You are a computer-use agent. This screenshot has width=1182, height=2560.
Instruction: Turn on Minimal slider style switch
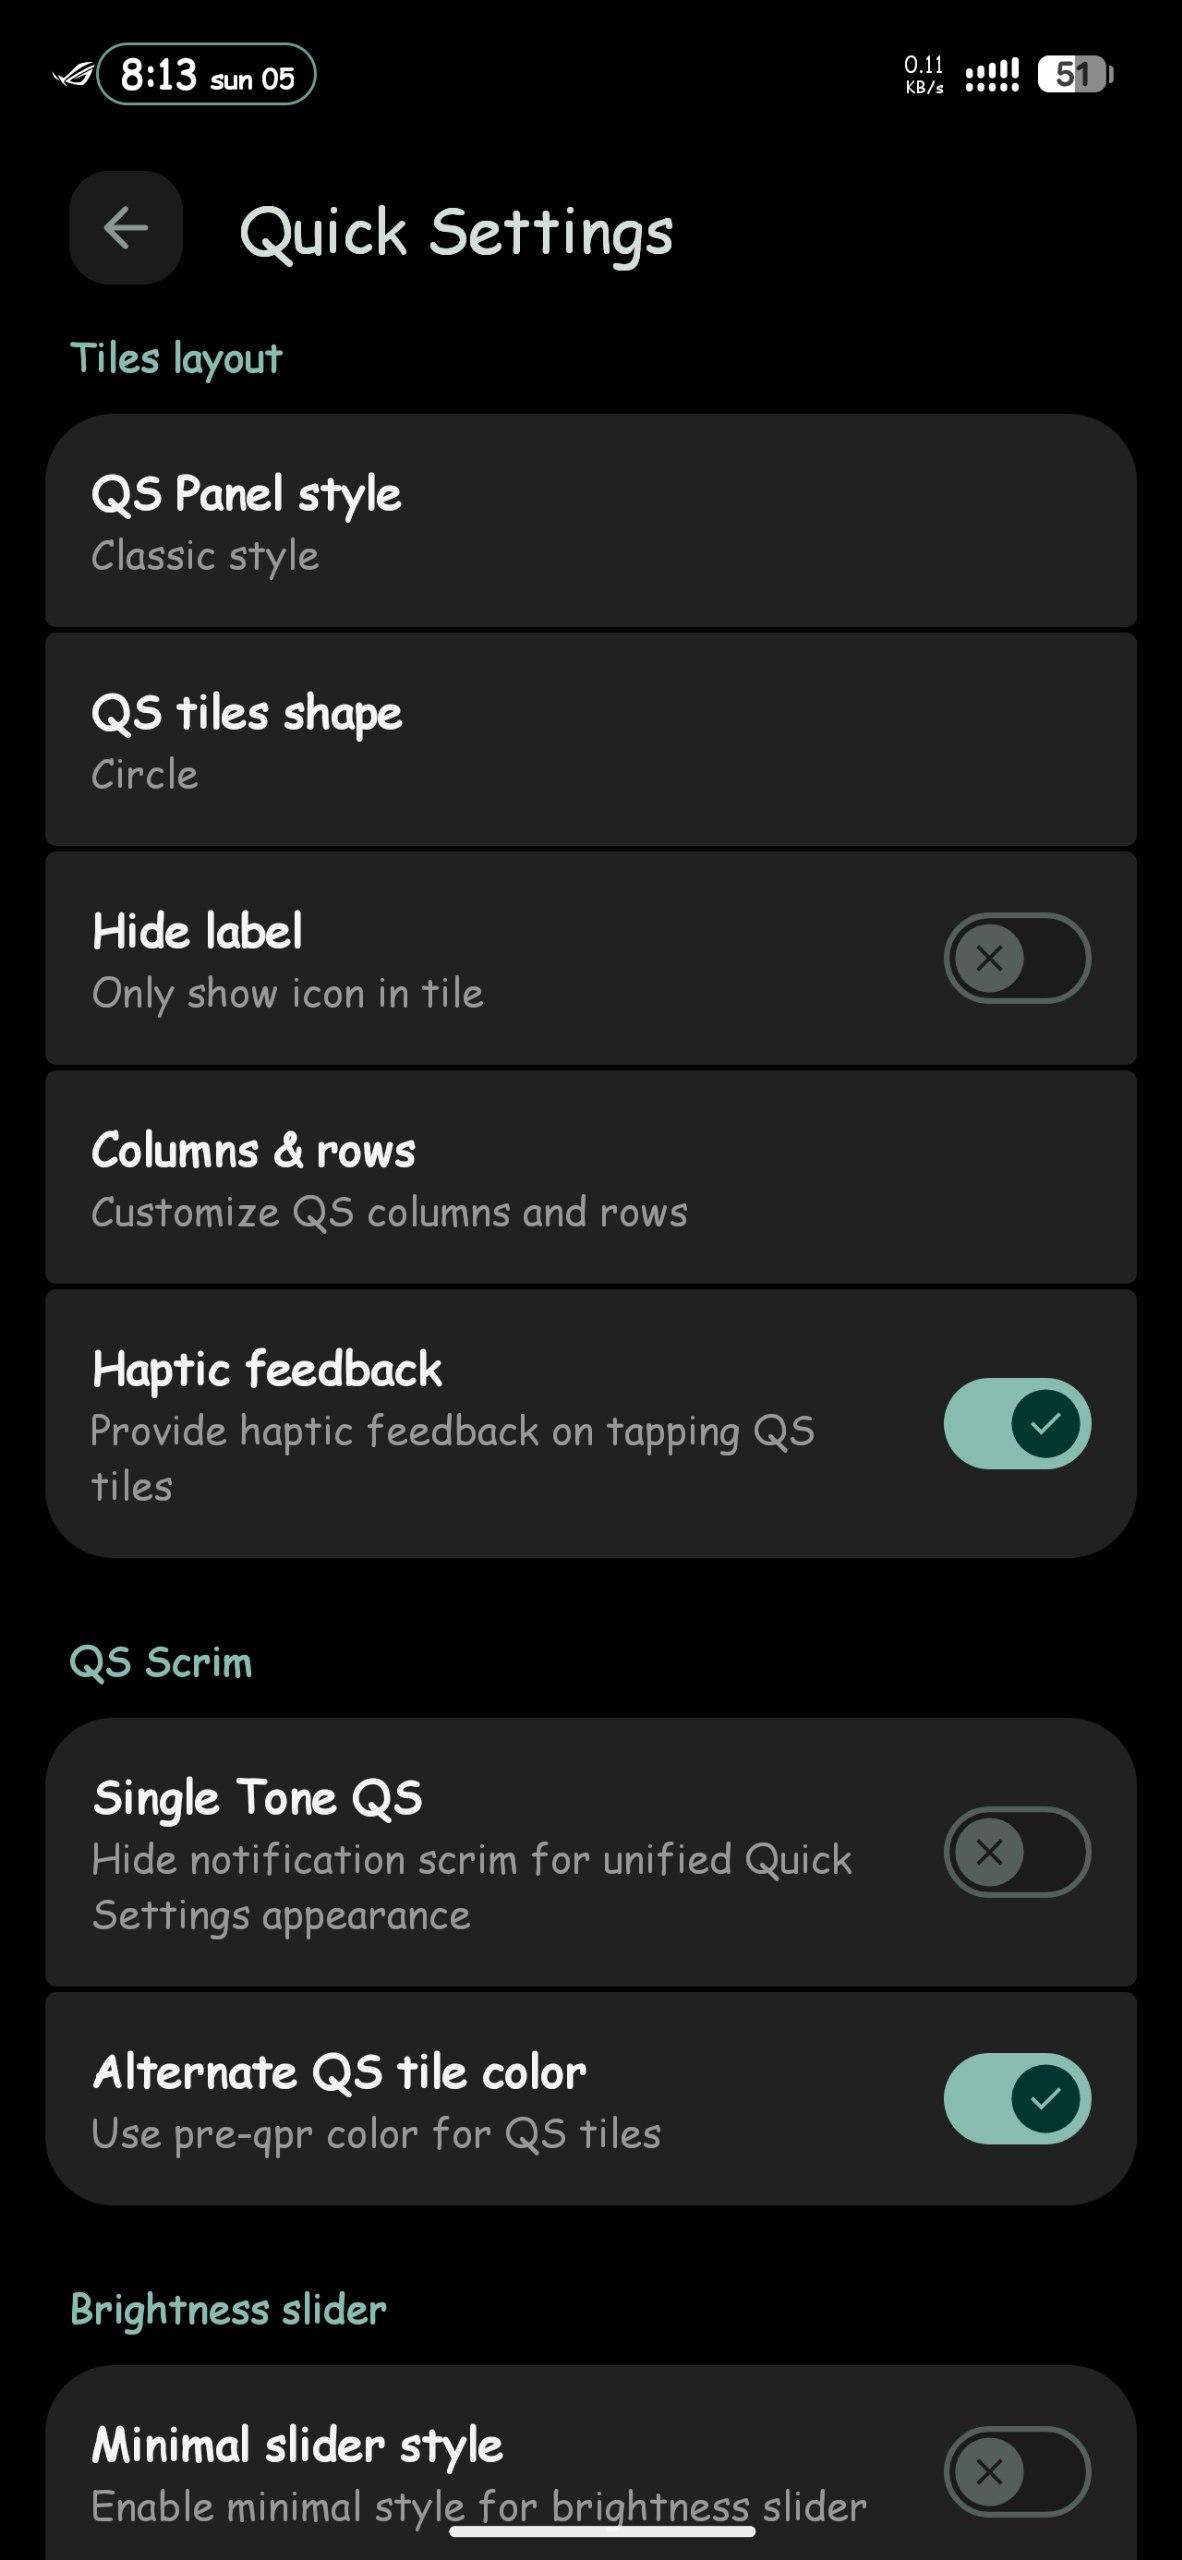1016,2471
